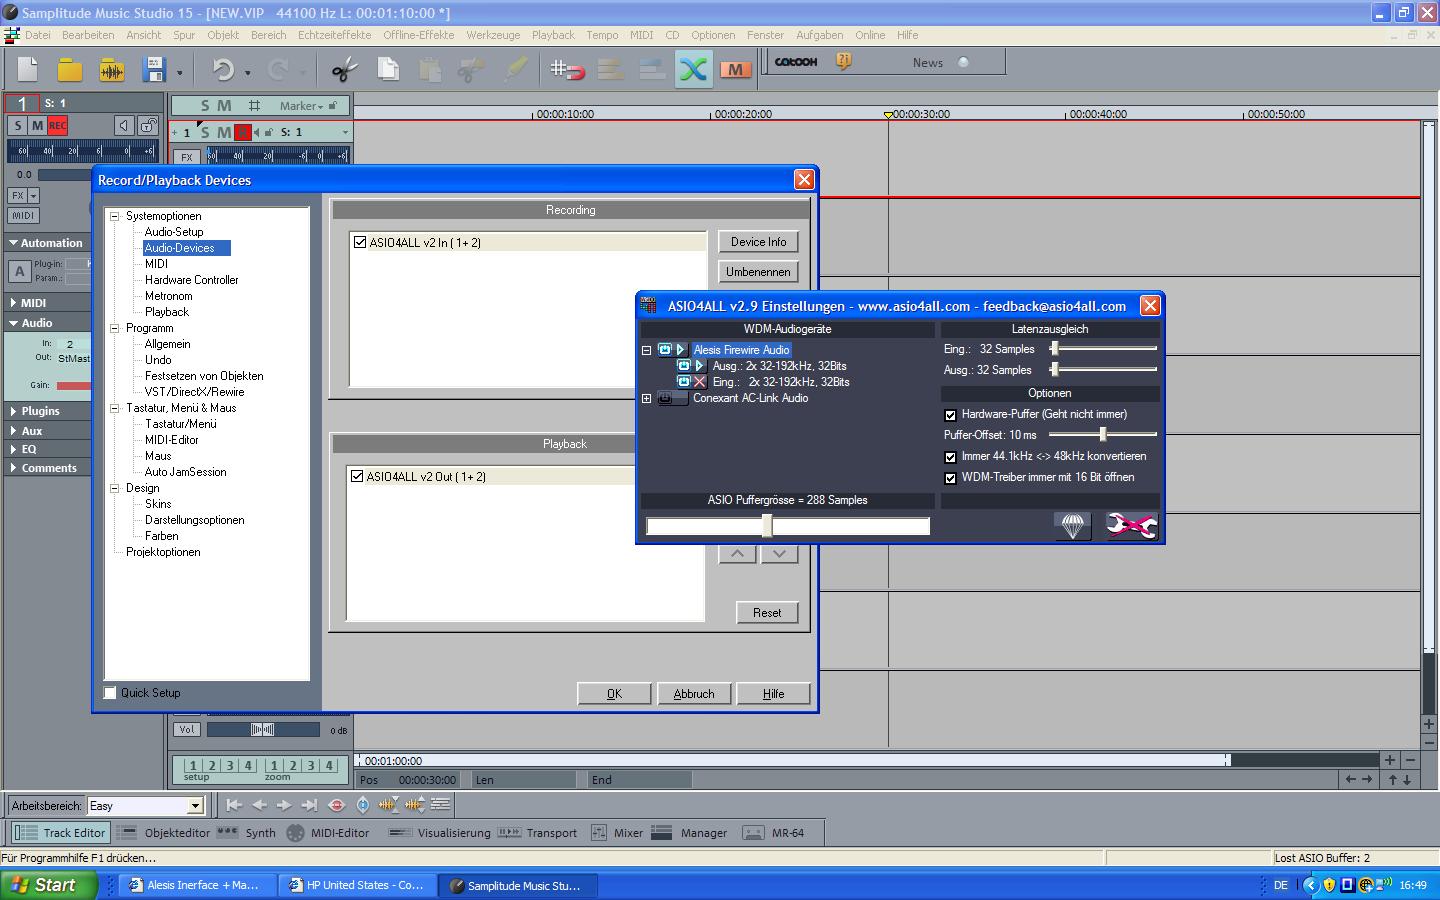Adjust the Puffer-Offset slider
The width and height of the screenshot is (1440, 900).
coord(1103,435)
